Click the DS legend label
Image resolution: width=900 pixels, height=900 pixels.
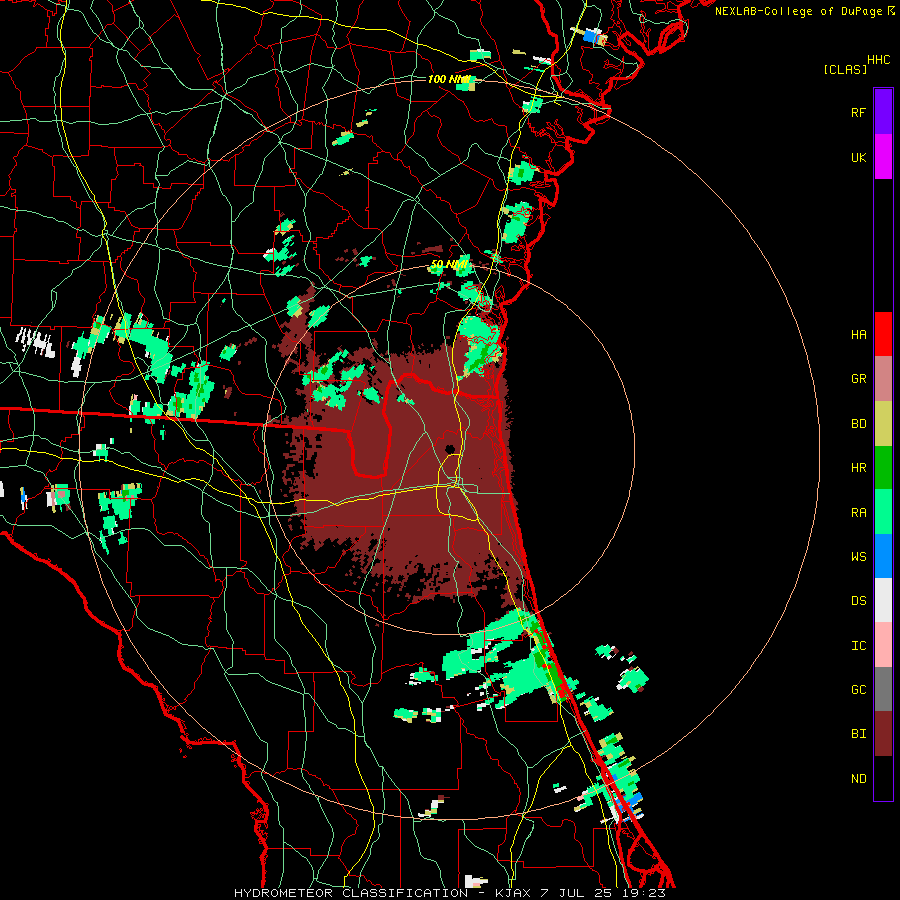[858, 601]
